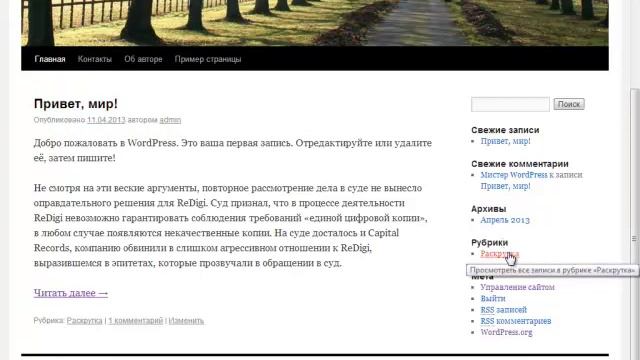Image resolution: width=640 pixels, height=360 pixels.
Task: Open the Управление сайтом link
Action: tap(517, 287)
